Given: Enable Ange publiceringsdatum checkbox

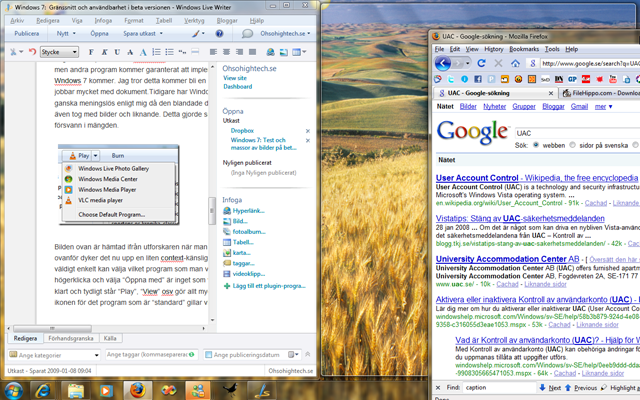Looking at the screenshot, I should (209, 355).
